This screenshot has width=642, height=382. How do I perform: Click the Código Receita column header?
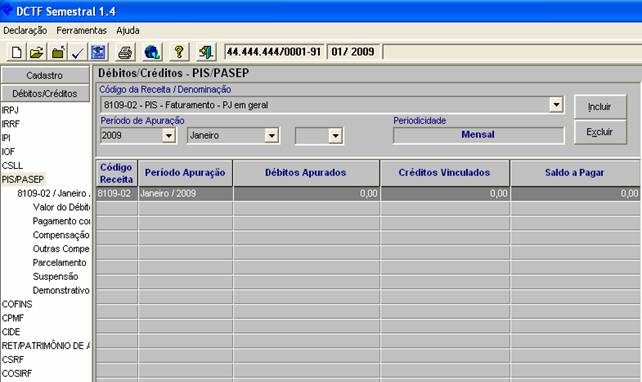coord(117,173)
